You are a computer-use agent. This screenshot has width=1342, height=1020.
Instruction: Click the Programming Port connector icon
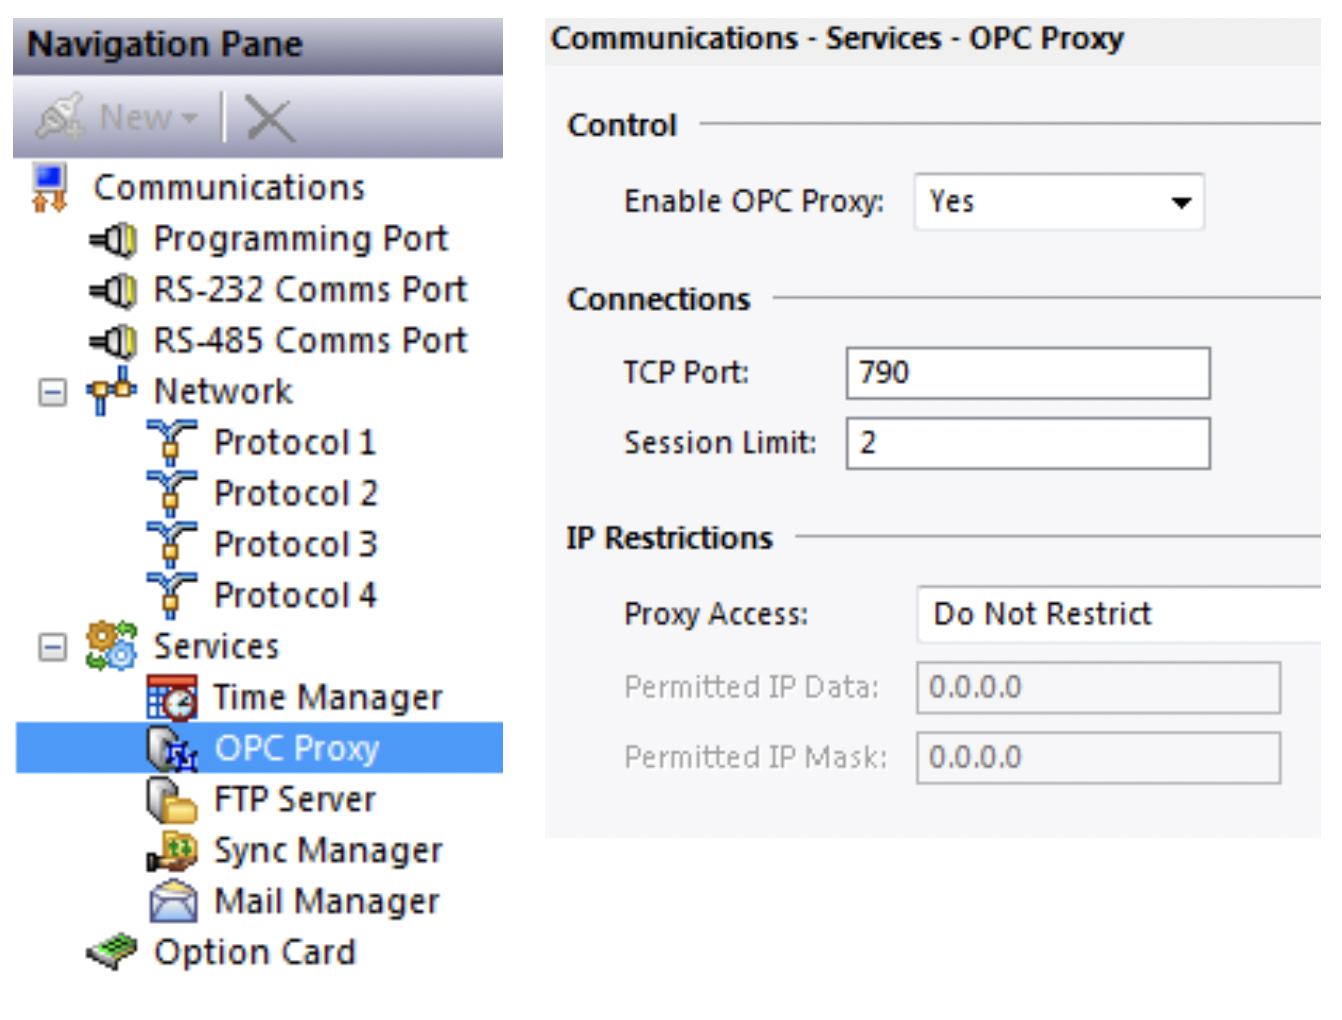[113, 239]
